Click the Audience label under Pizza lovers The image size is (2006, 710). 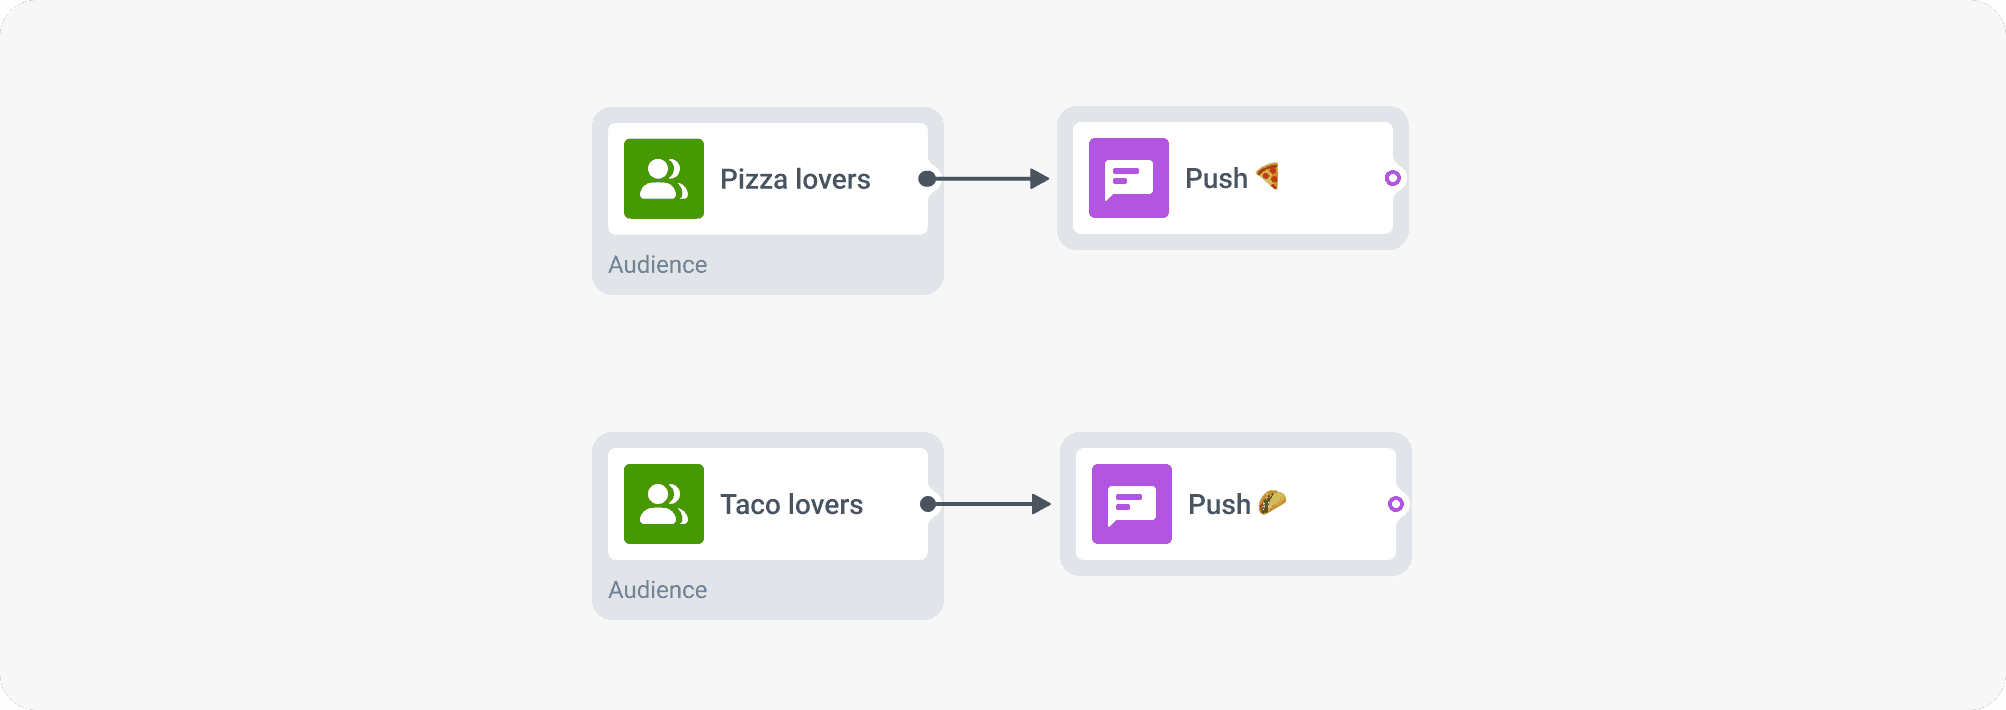(x=657, y=264)
